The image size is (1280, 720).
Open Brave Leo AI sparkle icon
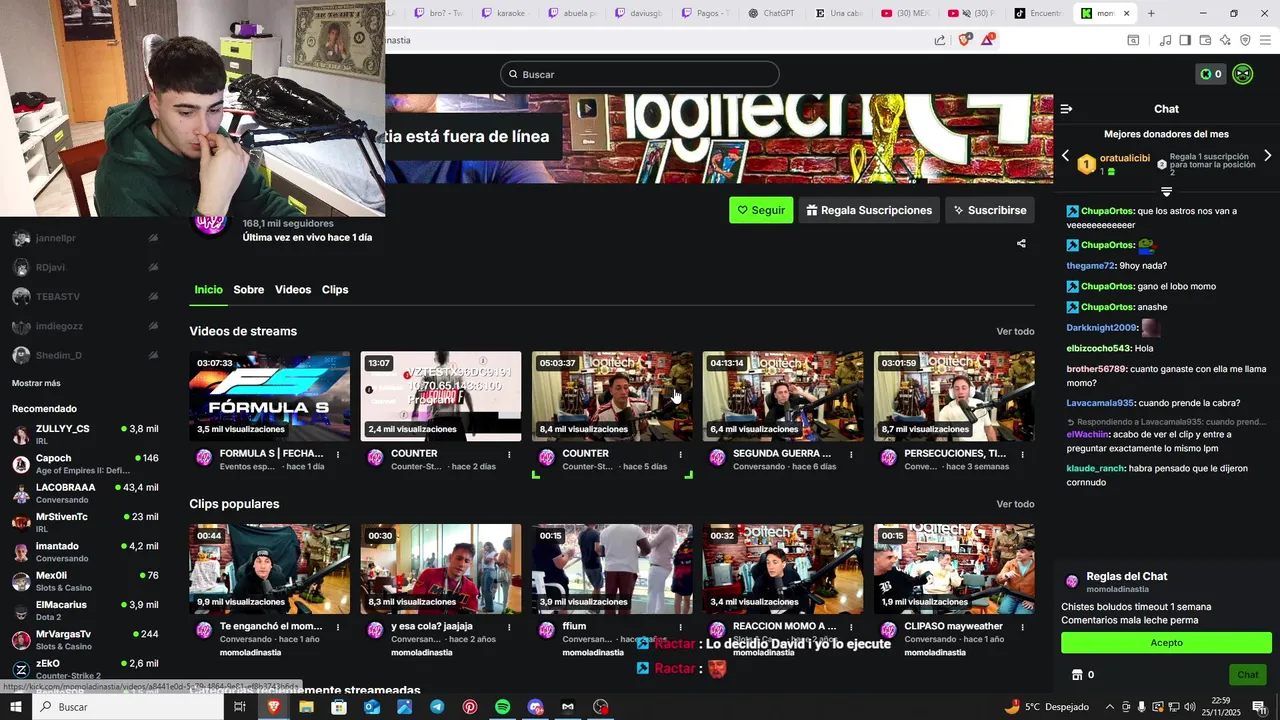point(1225,40)
